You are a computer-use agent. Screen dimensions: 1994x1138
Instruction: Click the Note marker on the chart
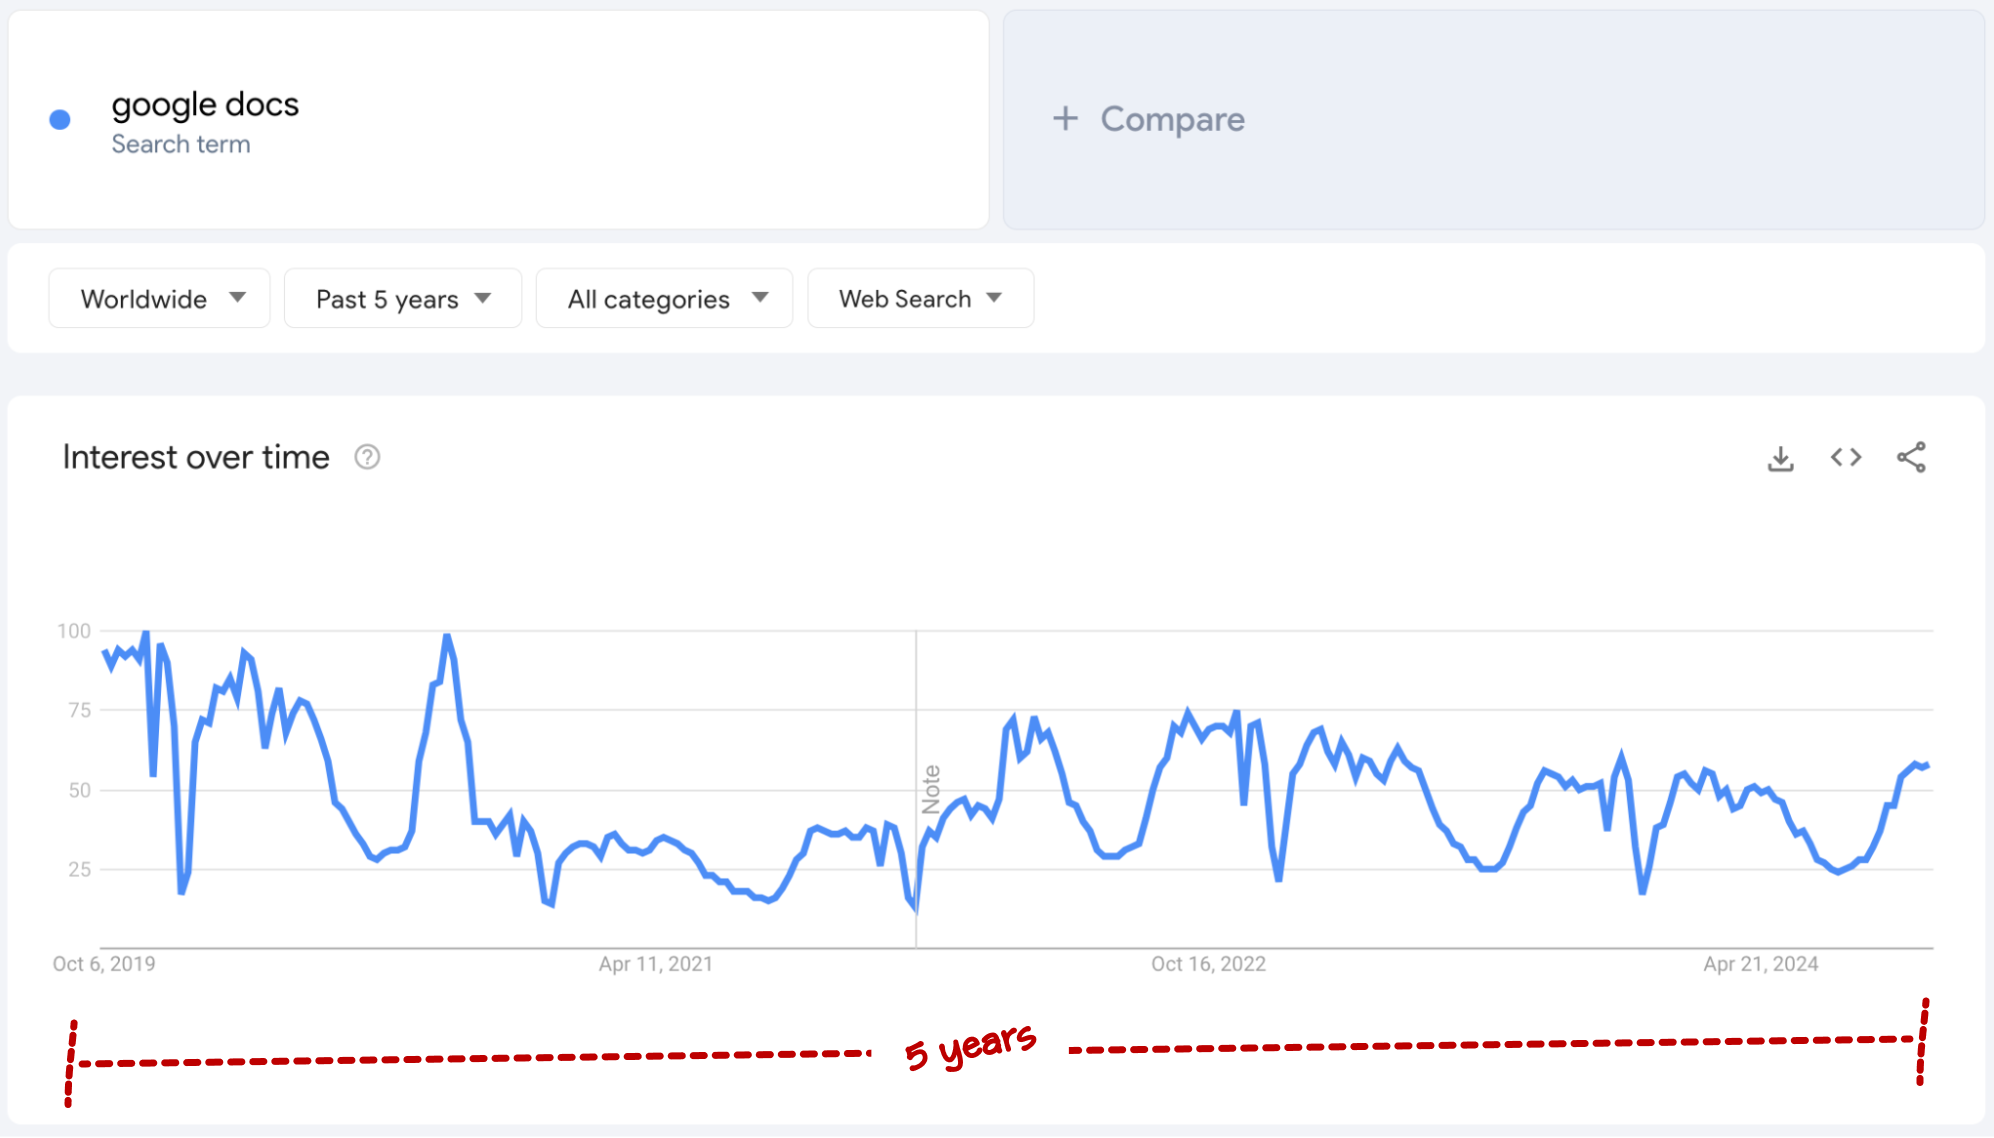[931, 789]
